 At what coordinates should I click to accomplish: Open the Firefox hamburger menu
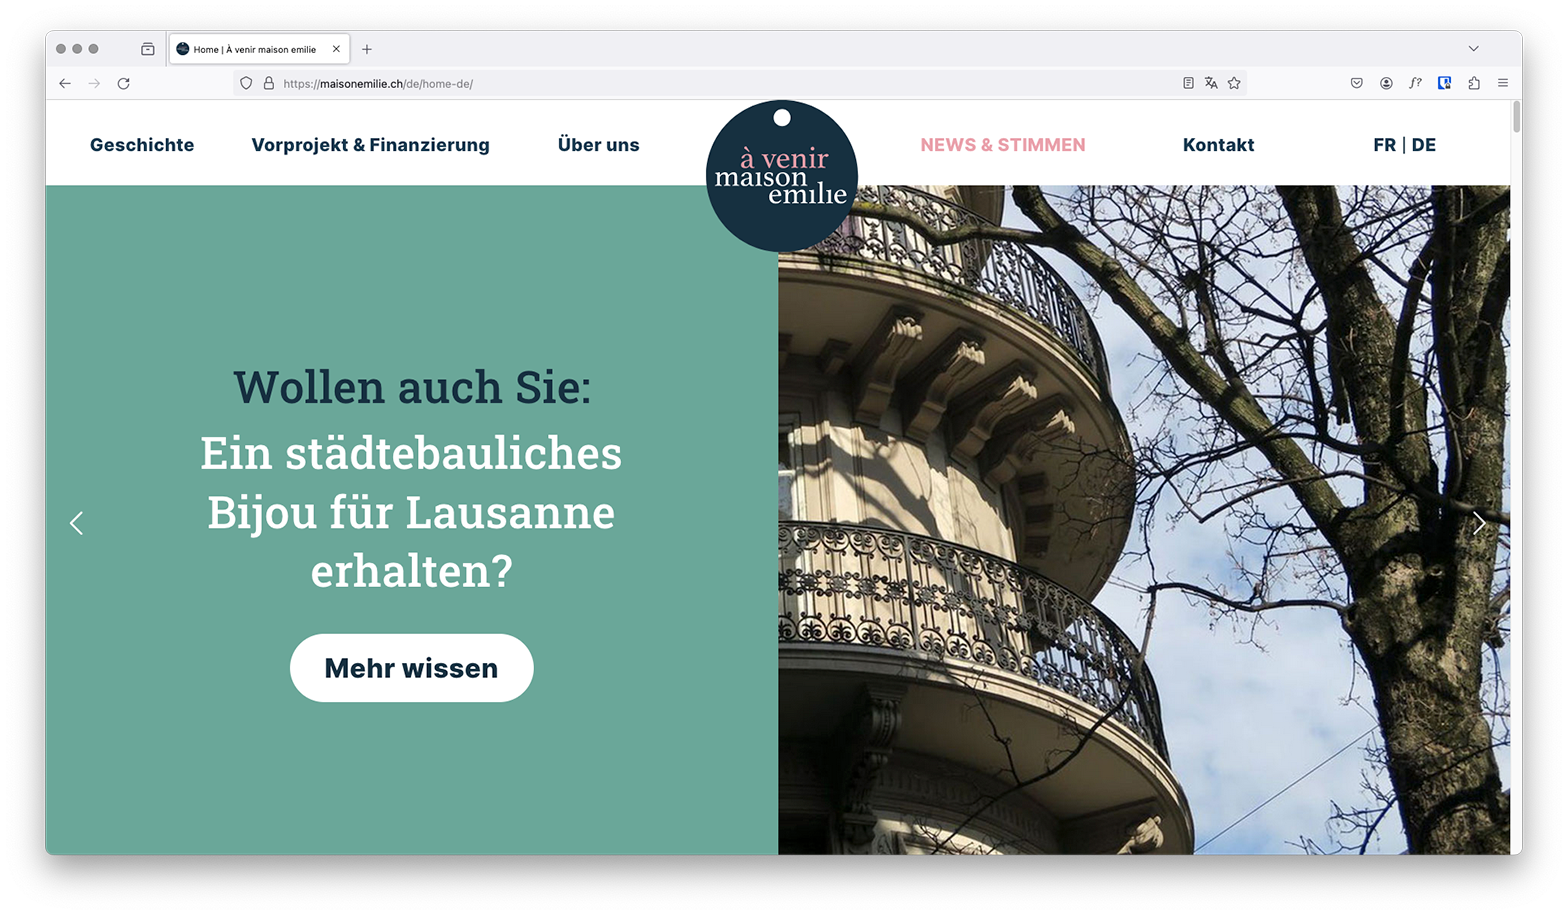[x=1503, y=84]
